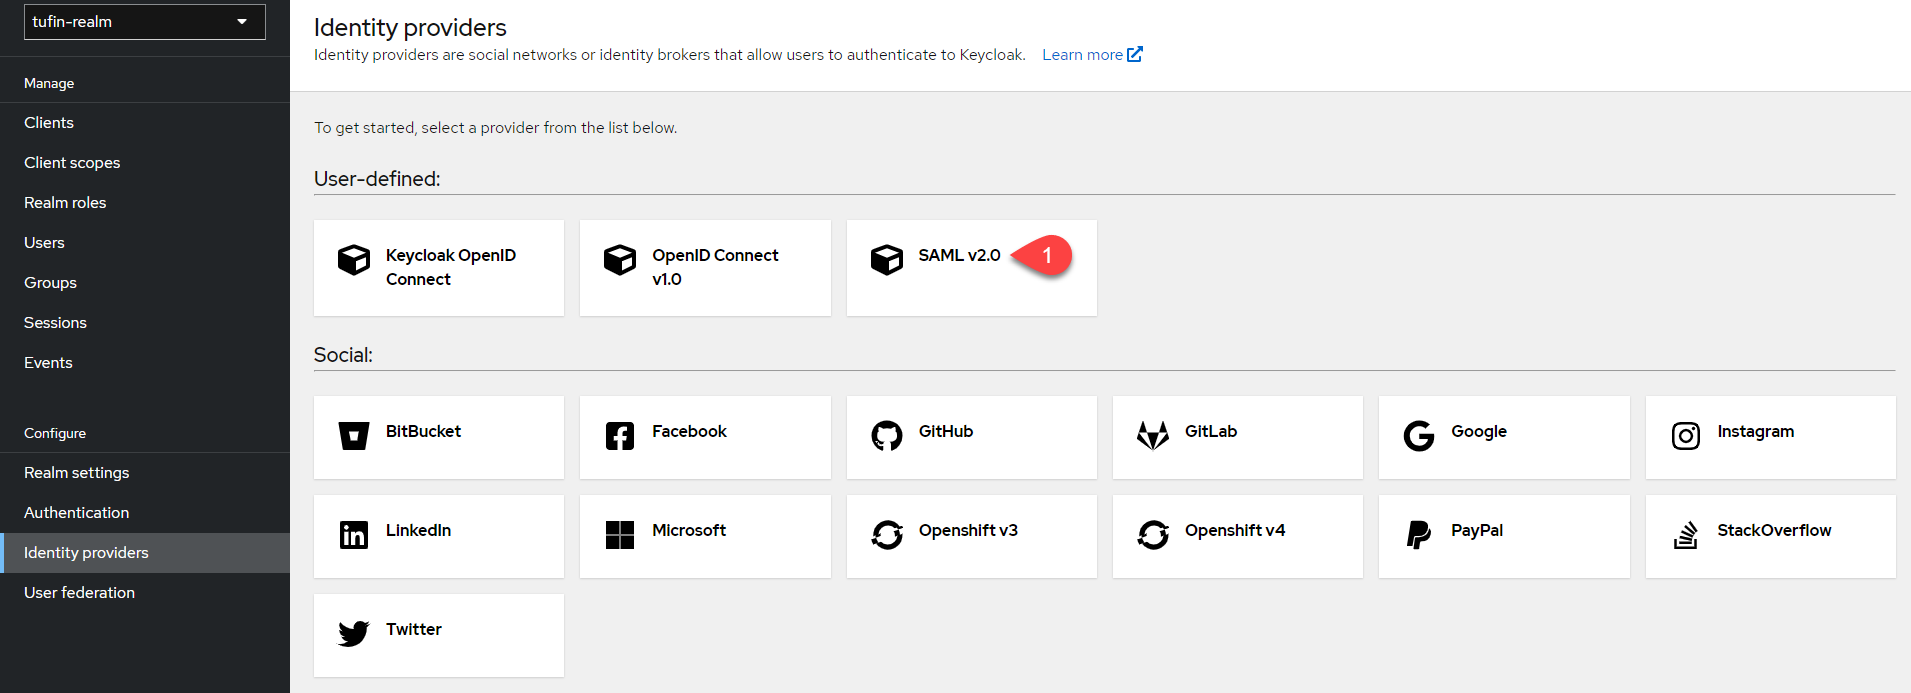Click the PayPal logo icon
Image resolution: width=1911 pixels, height=693 pixels.
pyautogui.click(x=1418, y=535)
